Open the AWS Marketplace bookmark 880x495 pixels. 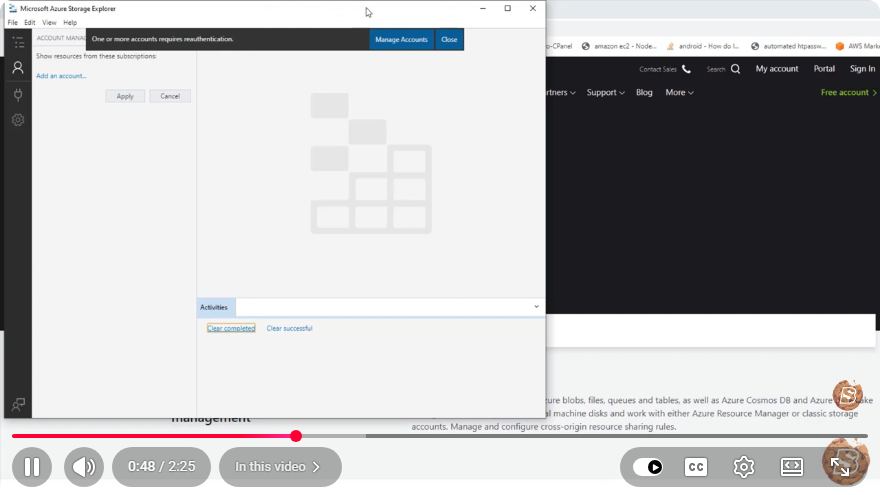[858, 46]
